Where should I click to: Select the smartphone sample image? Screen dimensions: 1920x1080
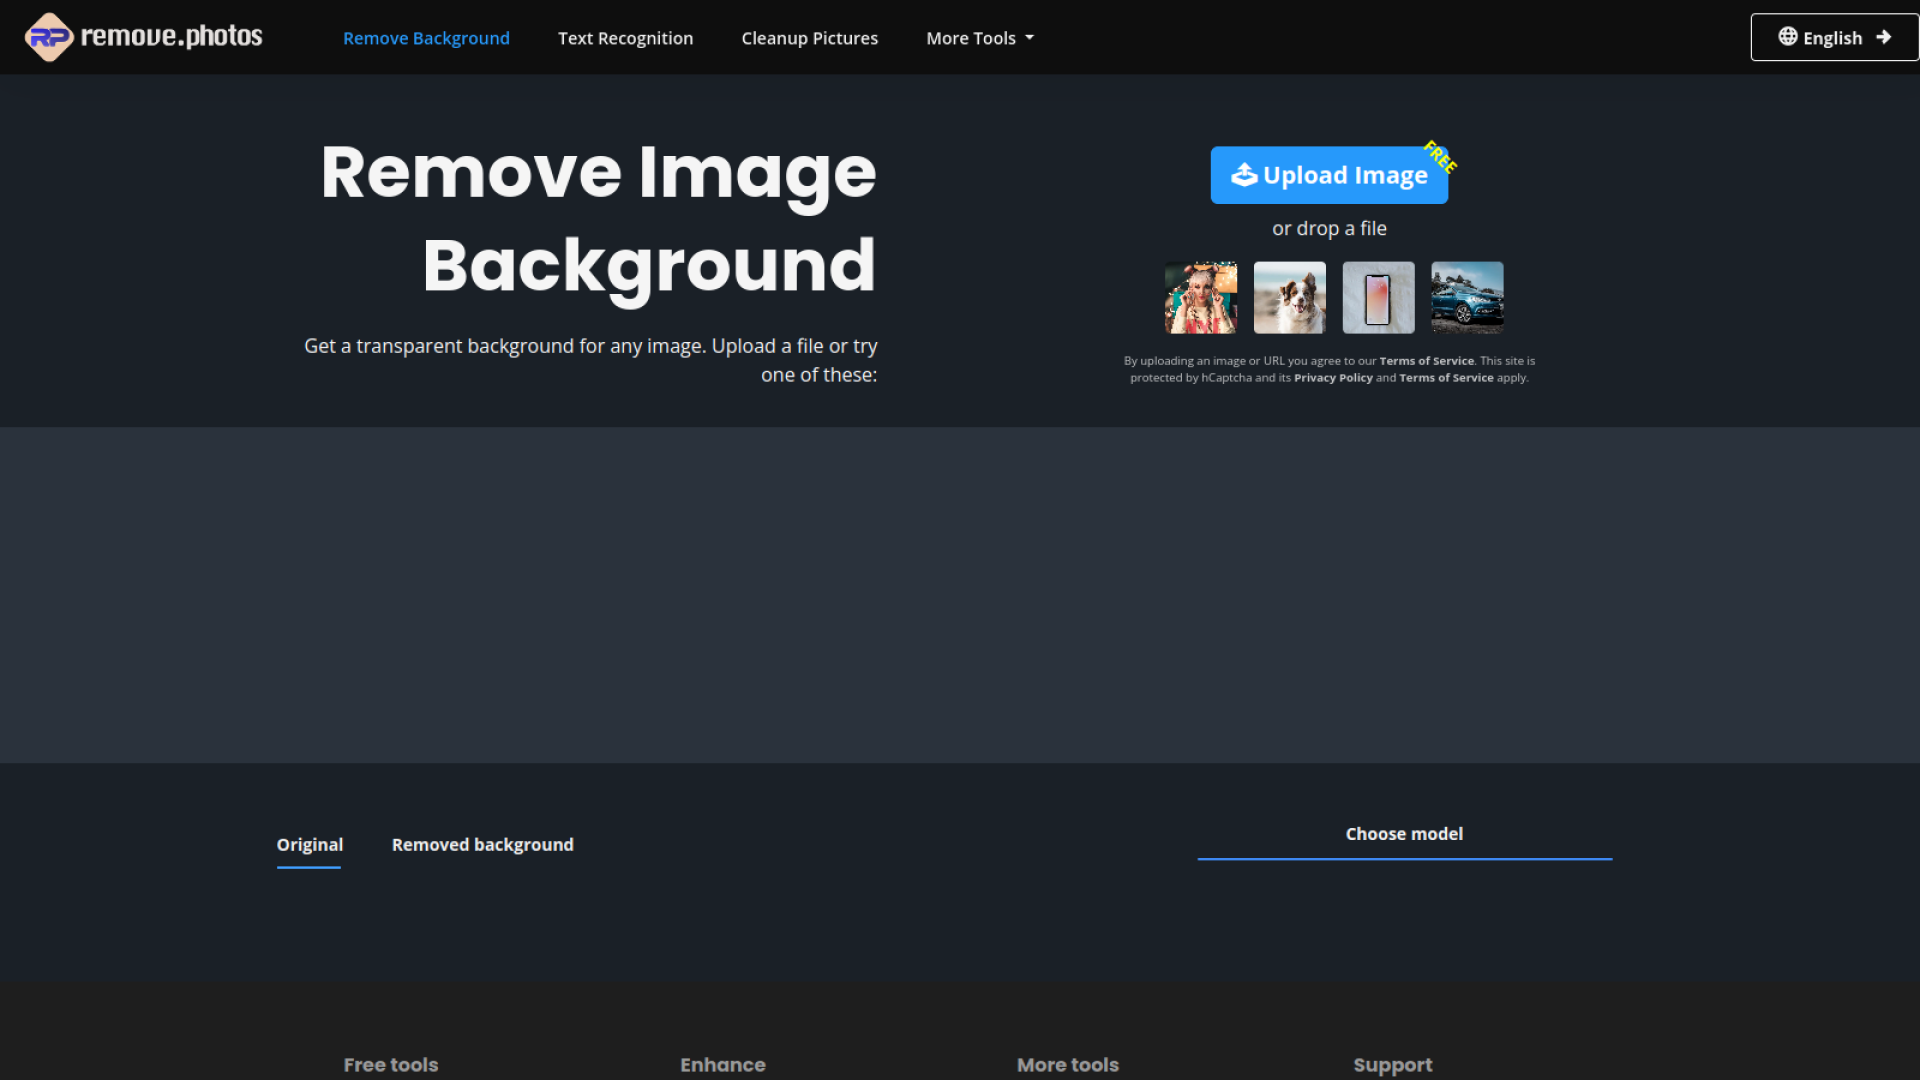1378,297
